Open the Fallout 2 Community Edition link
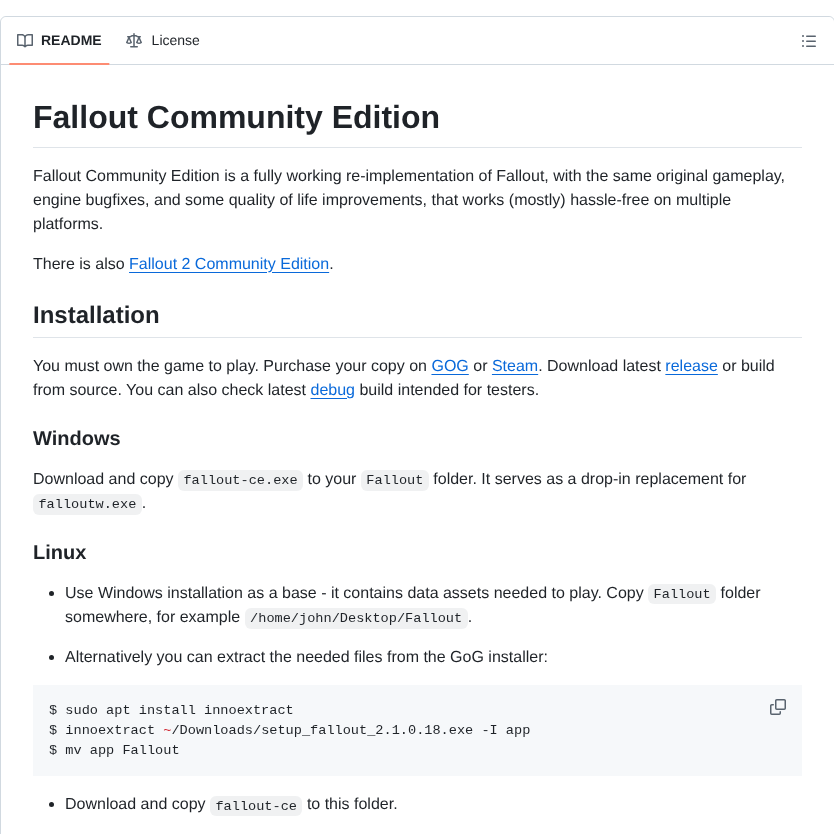The height and width of the screenshot is (834, 834). [229, 264]
